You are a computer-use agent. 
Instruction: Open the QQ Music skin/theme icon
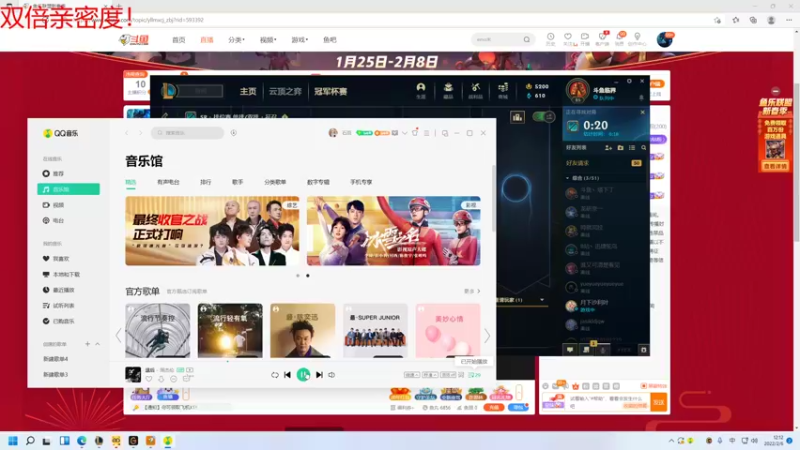pos(415,133)
